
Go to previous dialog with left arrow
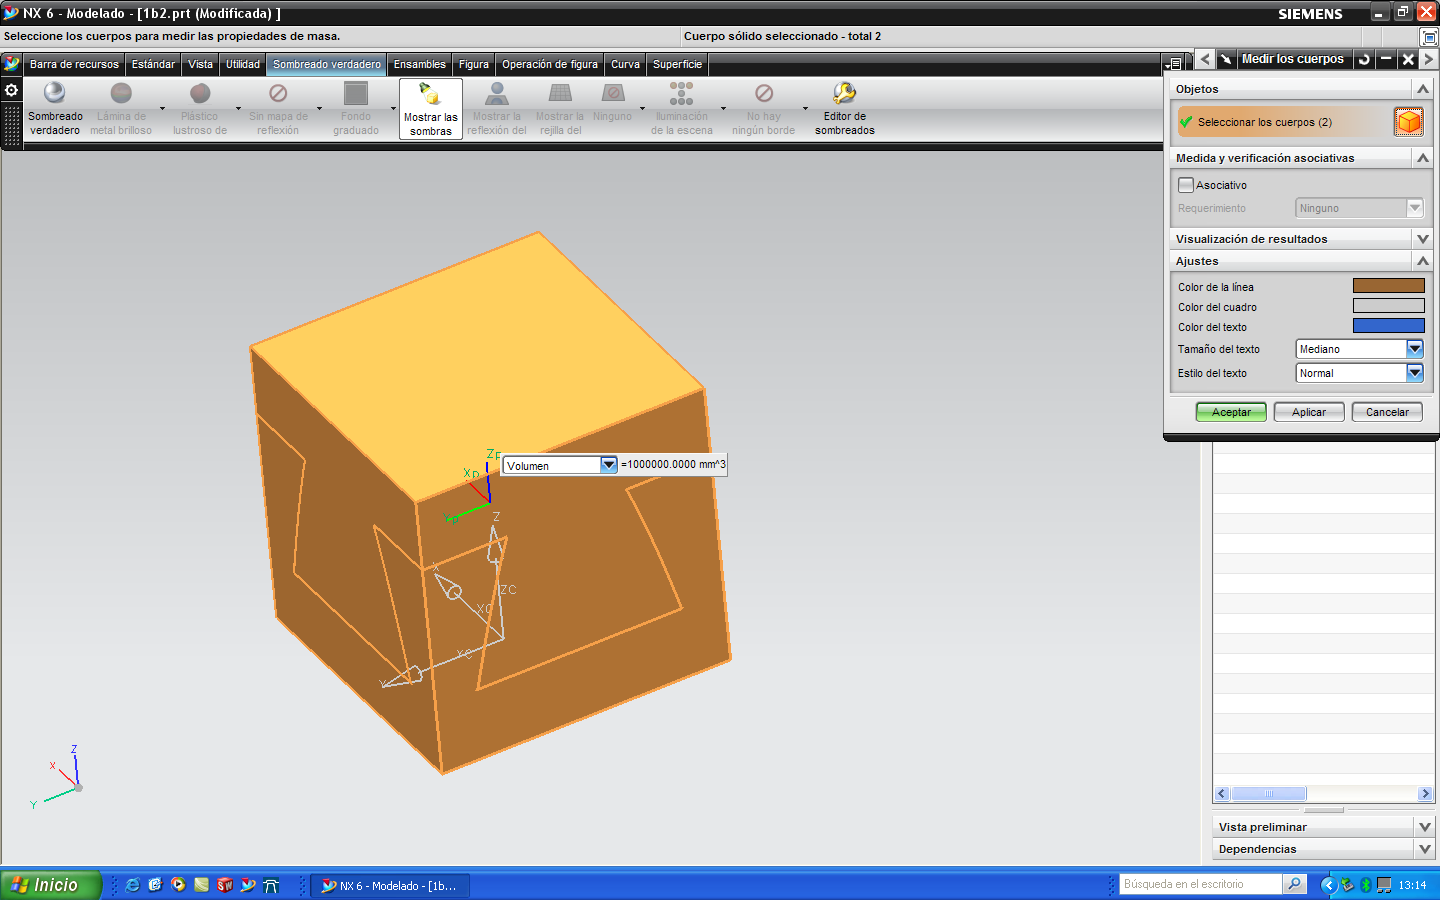point(1205,59)
